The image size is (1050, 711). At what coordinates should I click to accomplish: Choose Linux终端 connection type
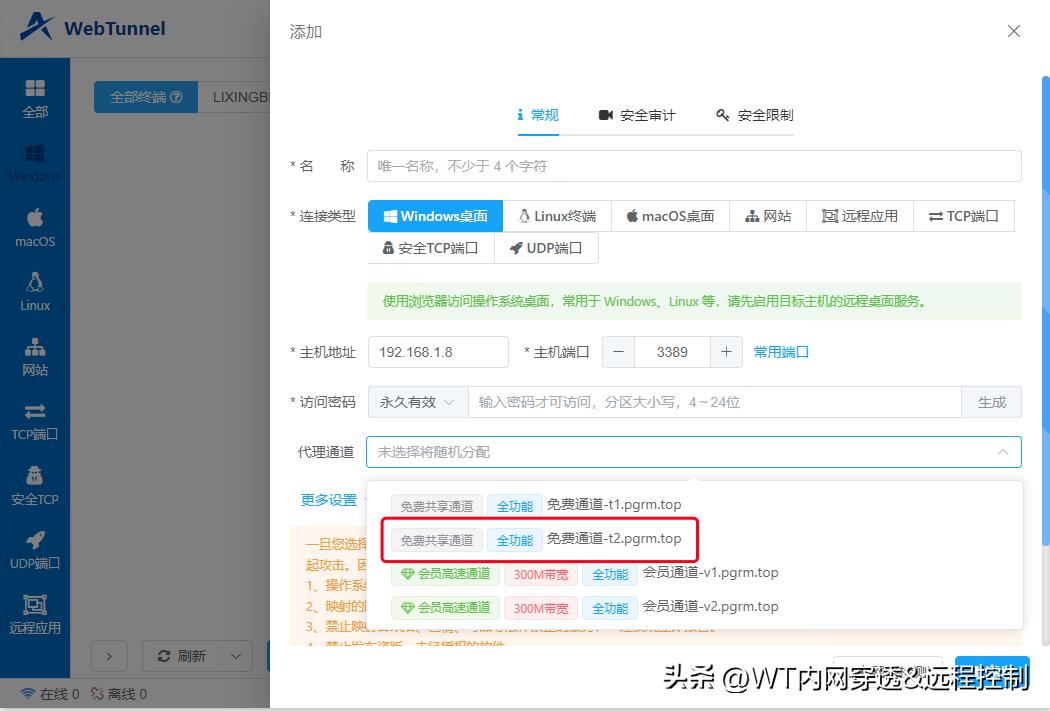pos(557,216)
